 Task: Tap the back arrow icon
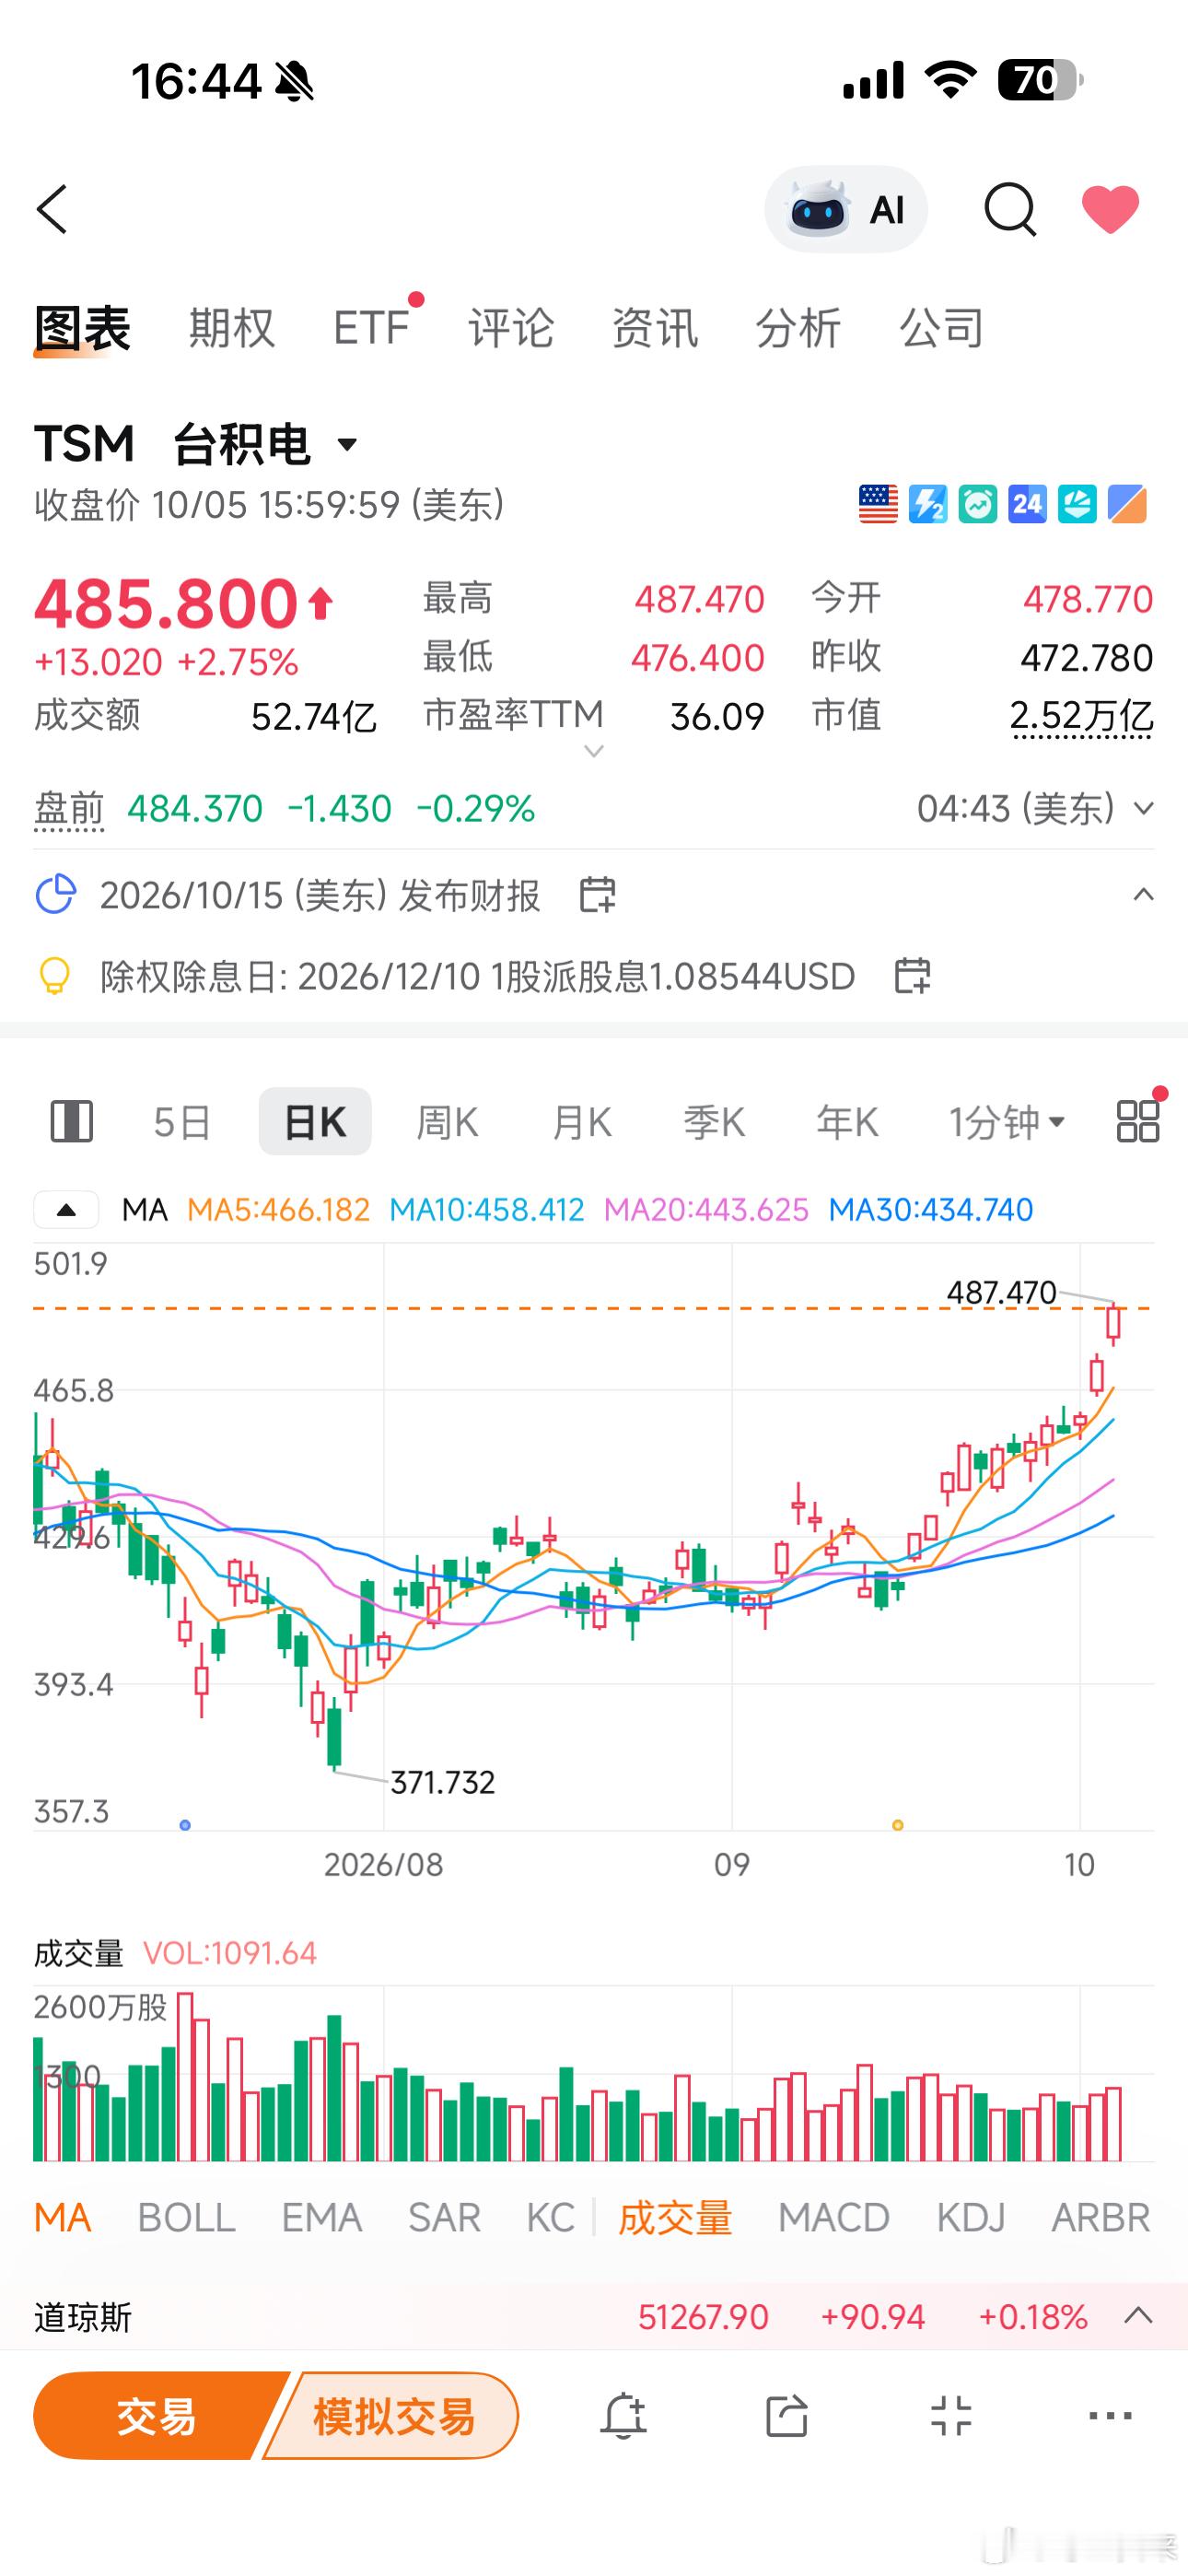(52, 209)
